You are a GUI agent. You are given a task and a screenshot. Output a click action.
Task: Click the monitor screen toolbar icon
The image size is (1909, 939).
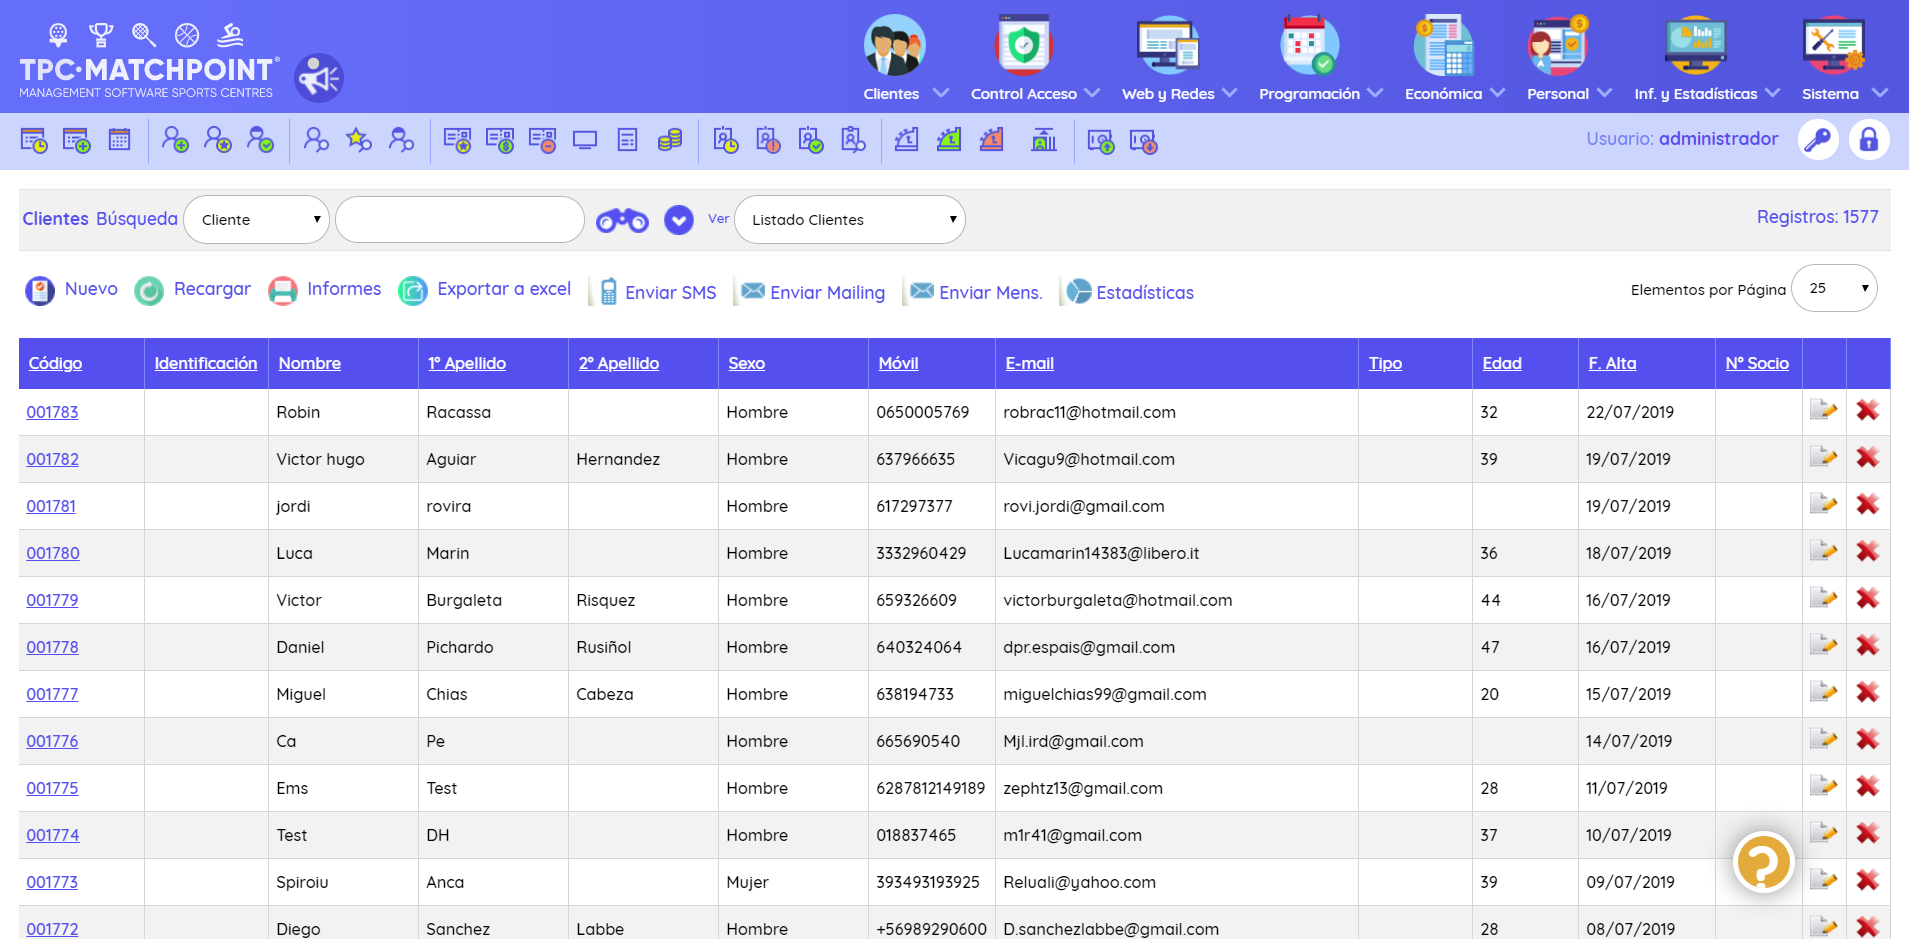585,140
